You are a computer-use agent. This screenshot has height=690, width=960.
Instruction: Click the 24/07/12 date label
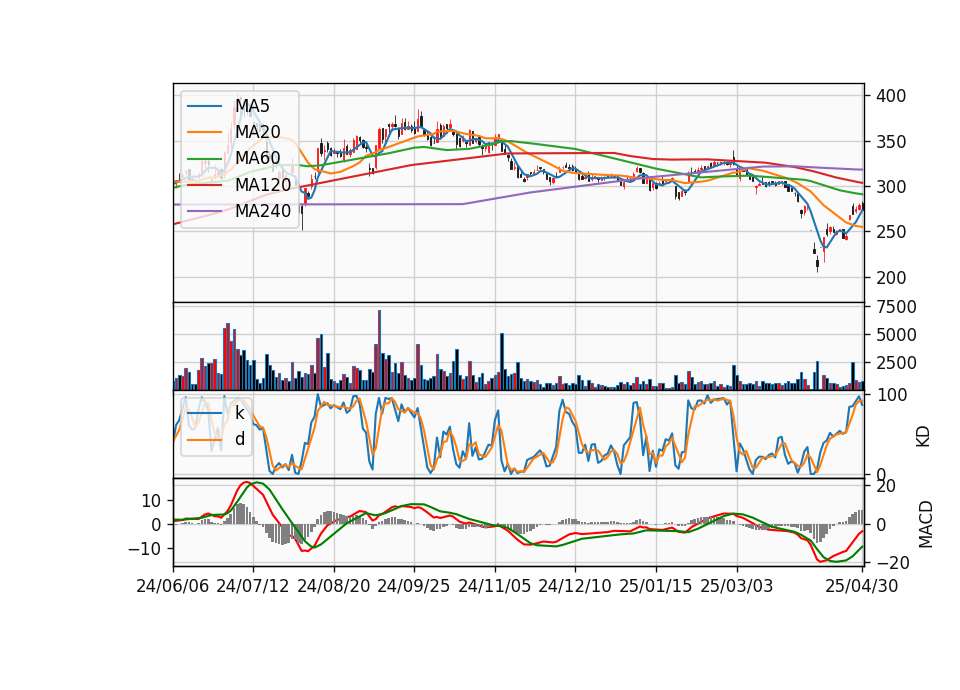pyautogui.click(x=253, y=586)
